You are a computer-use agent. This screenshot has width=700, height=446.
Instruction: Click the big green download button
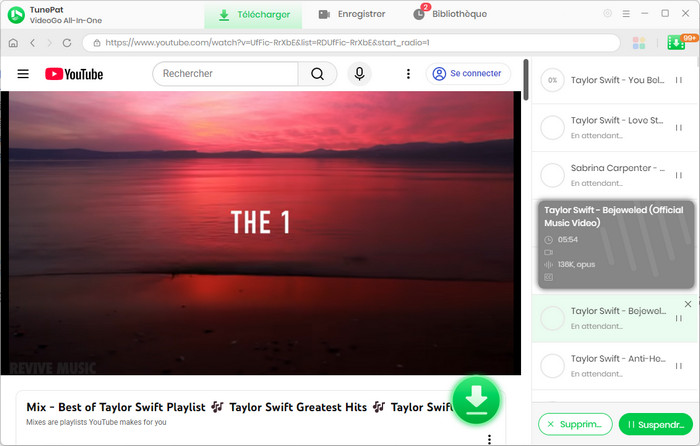pos(476,400)
